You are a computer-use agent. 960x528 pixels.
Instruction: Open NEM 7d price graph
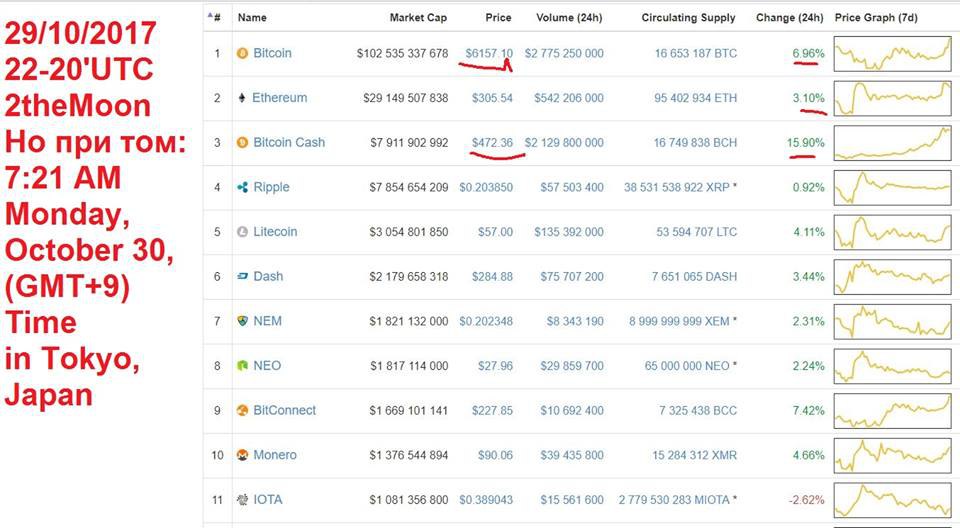(x=893, y=322)
